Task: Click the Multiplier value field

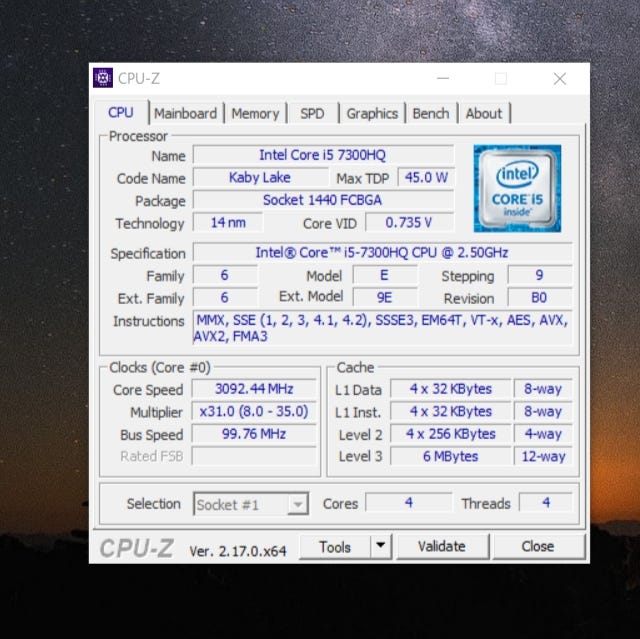Action: tap(256, 412)
